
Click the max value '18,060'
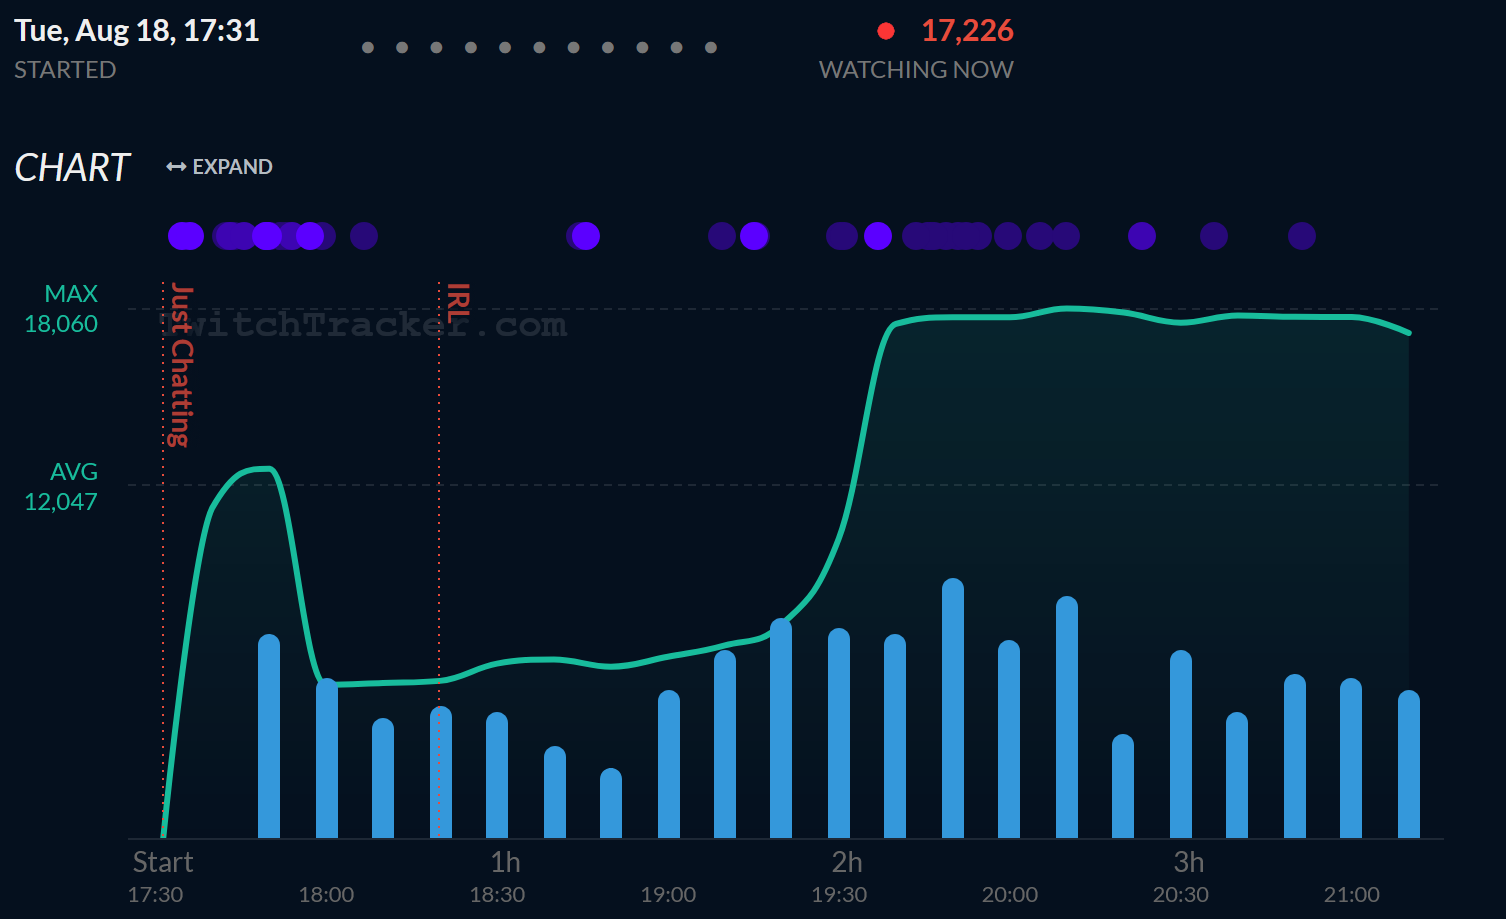click(x=61, y=324)
